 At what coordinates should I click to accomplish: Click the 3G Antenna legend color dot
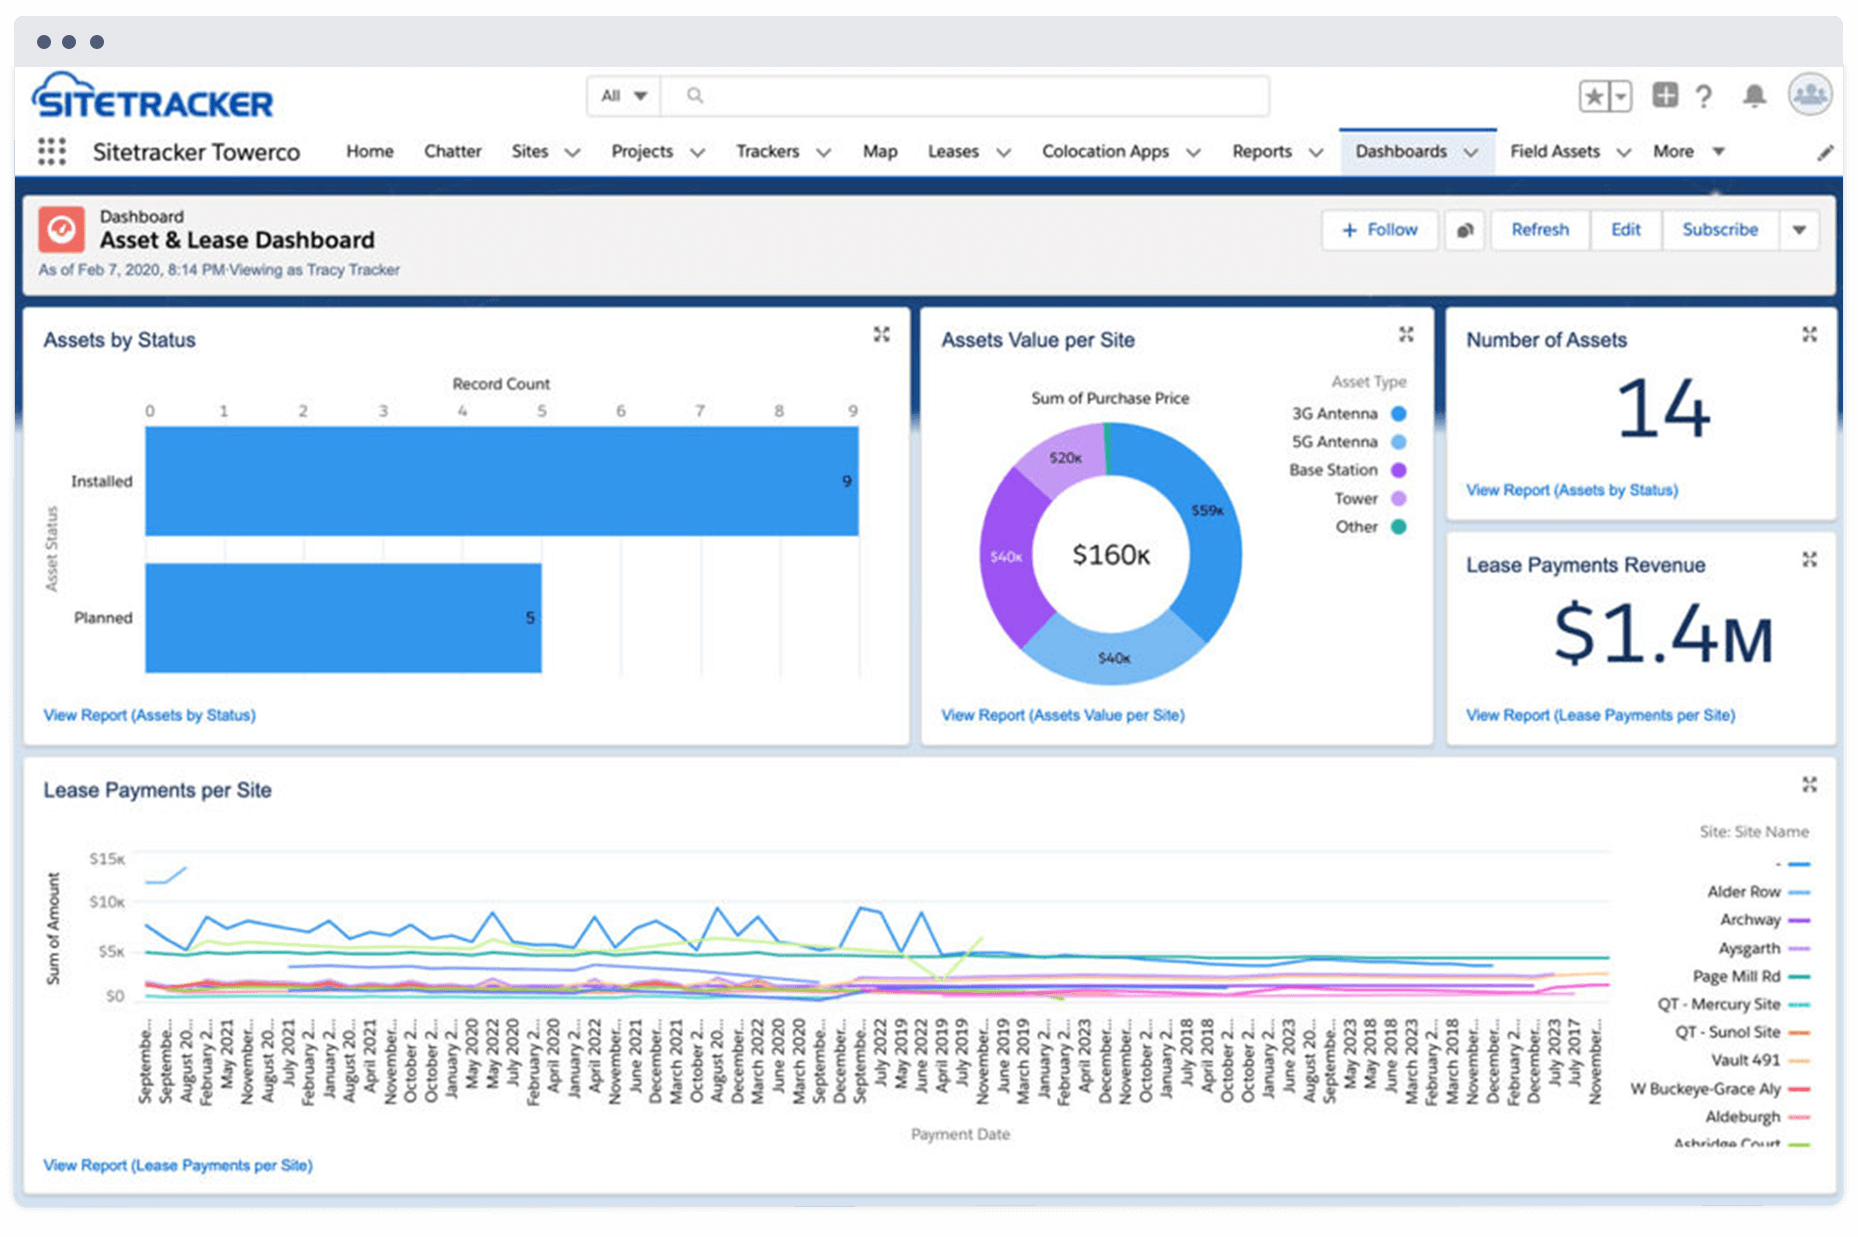point(1399,414)
